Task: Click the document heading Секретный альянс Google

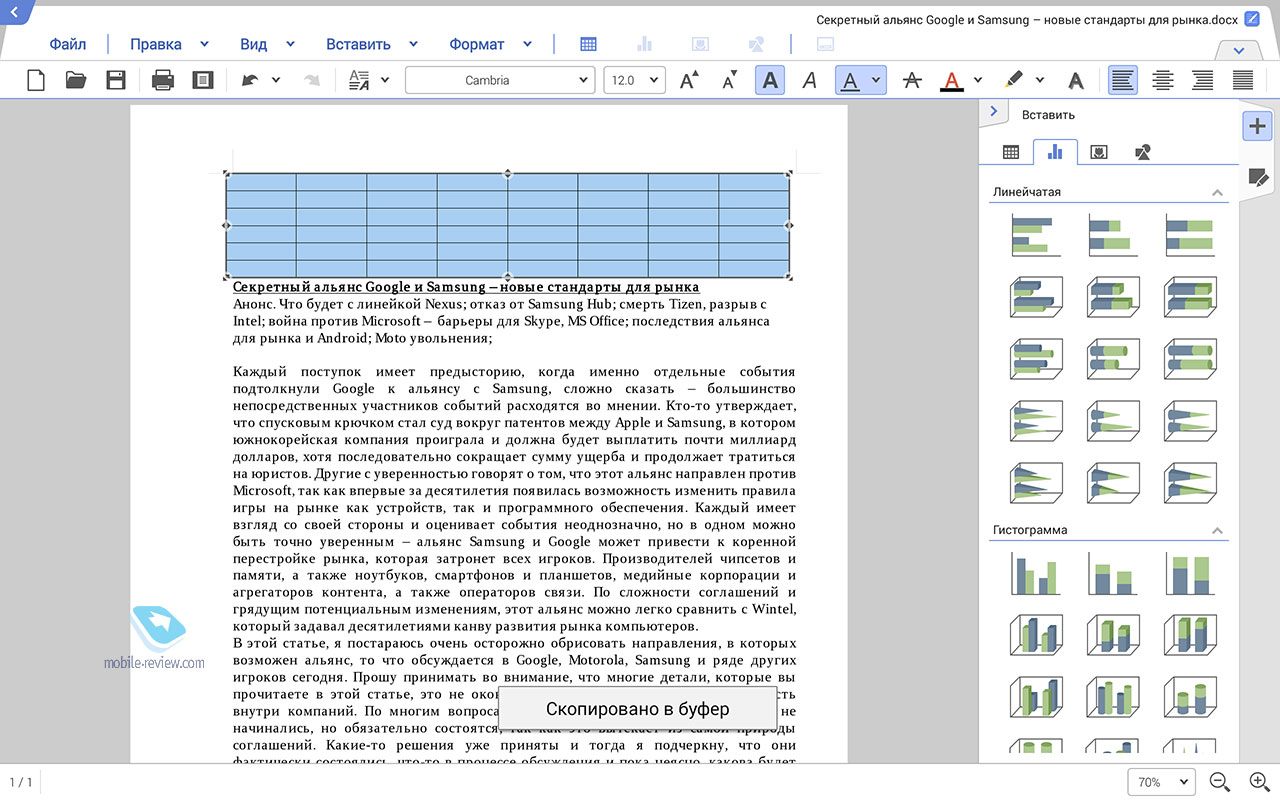Action: click(466, 287)
